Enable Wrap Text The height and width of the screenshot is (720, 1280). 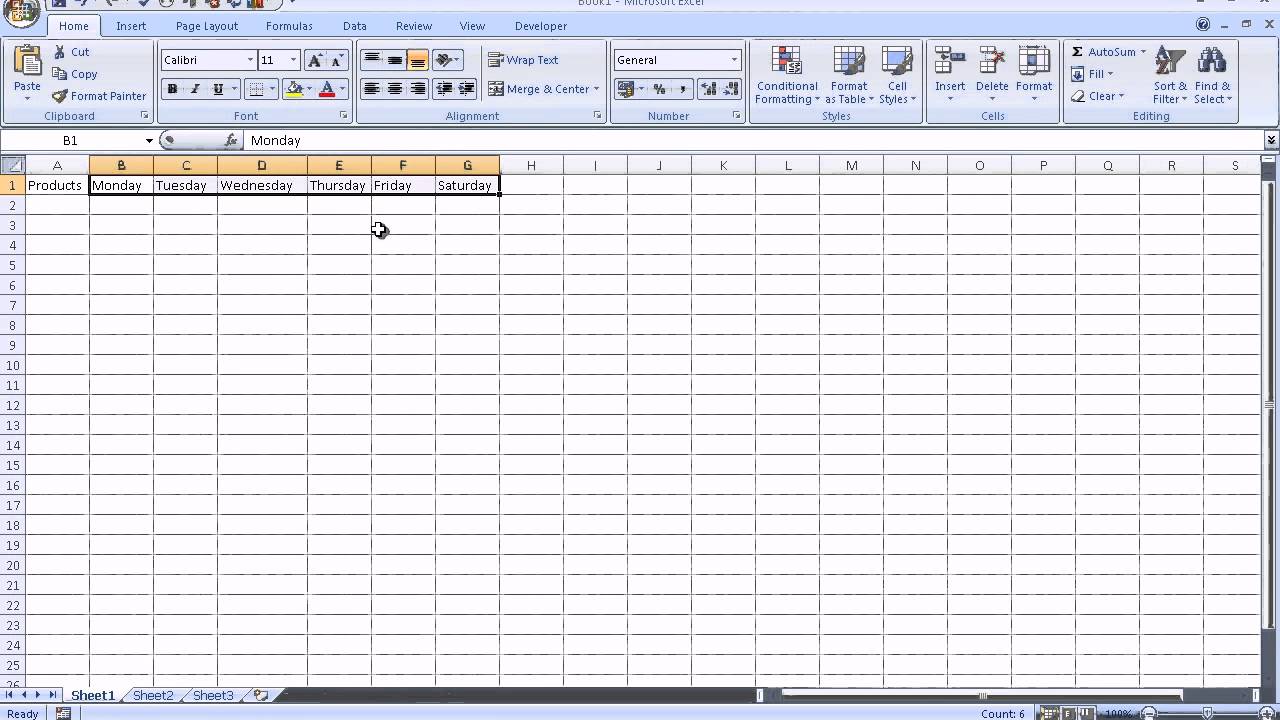pos(523,60)
